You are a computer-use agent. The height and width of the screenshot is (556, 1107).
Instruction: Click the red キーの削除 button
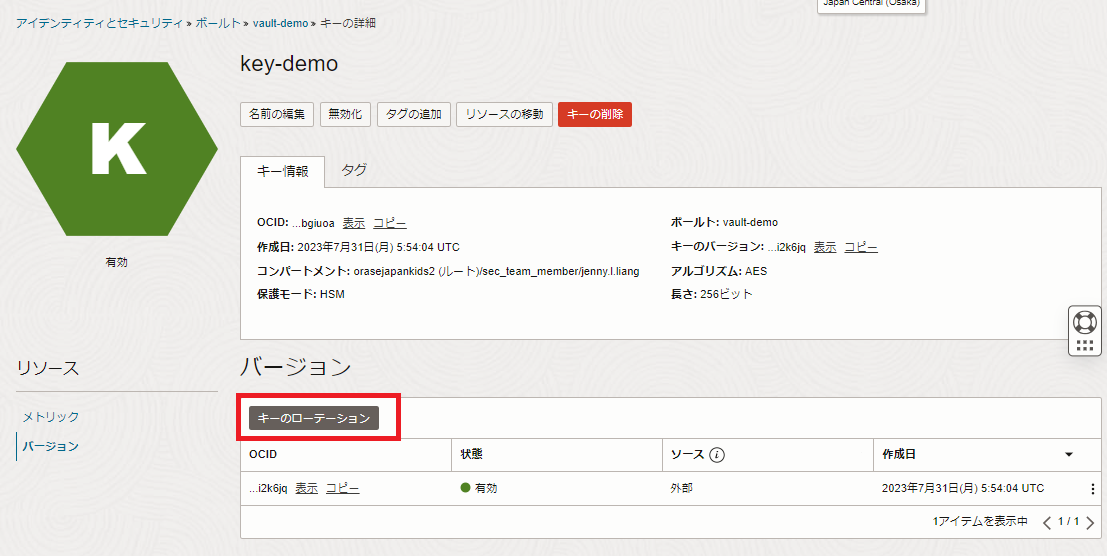[x=595, y=114]
